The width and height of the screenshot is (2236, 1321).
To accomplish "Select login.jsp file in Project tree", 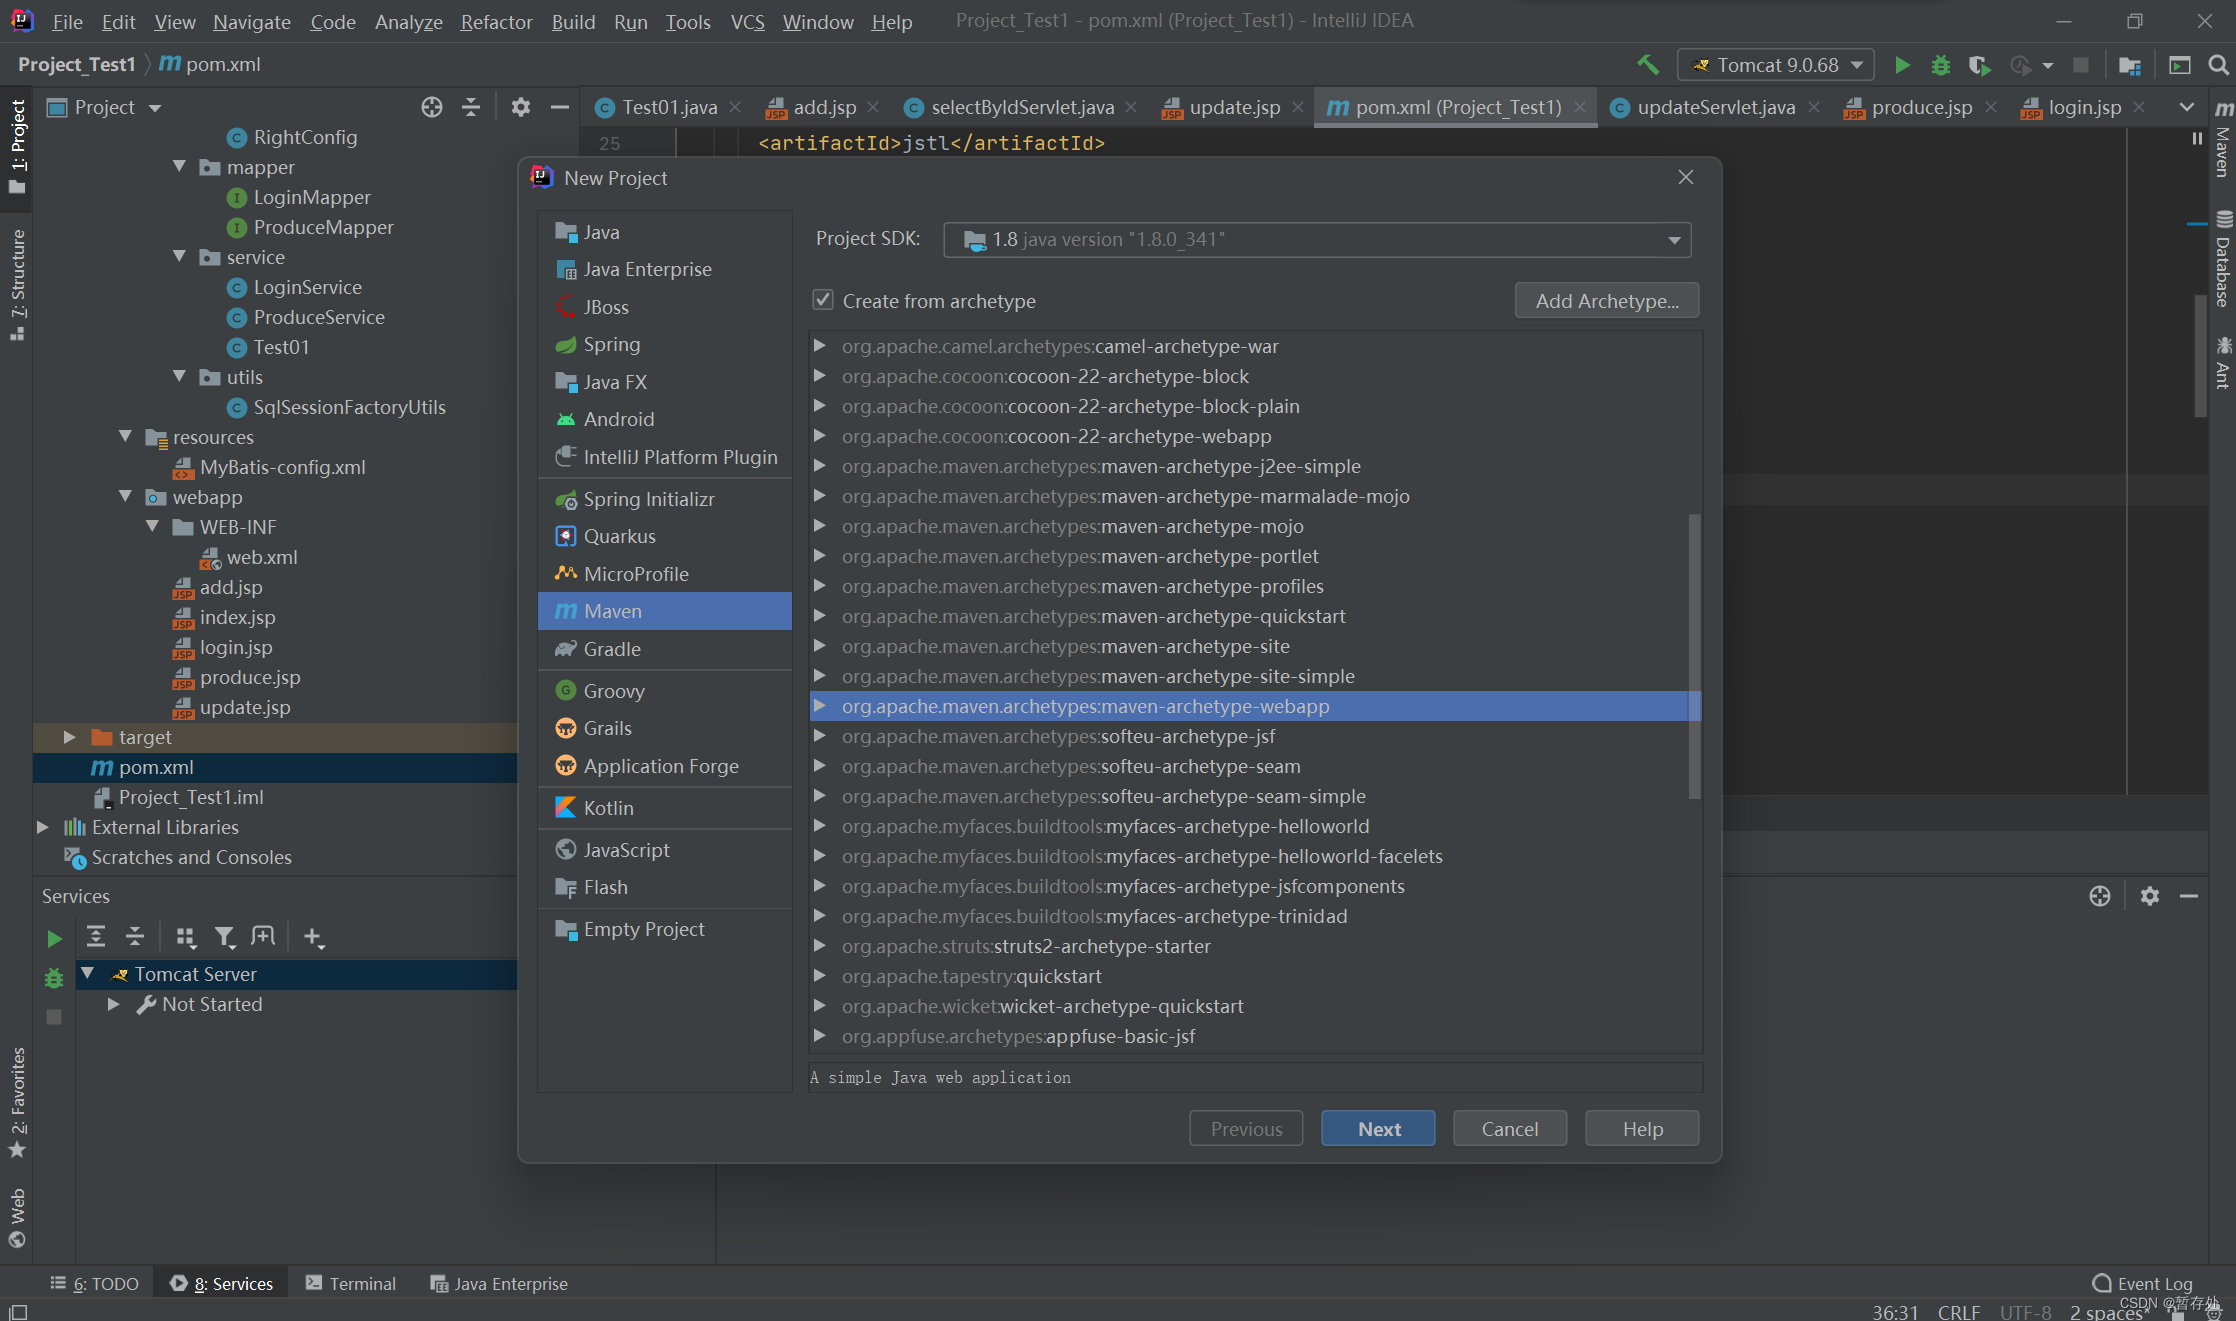I will click(236, 647).
